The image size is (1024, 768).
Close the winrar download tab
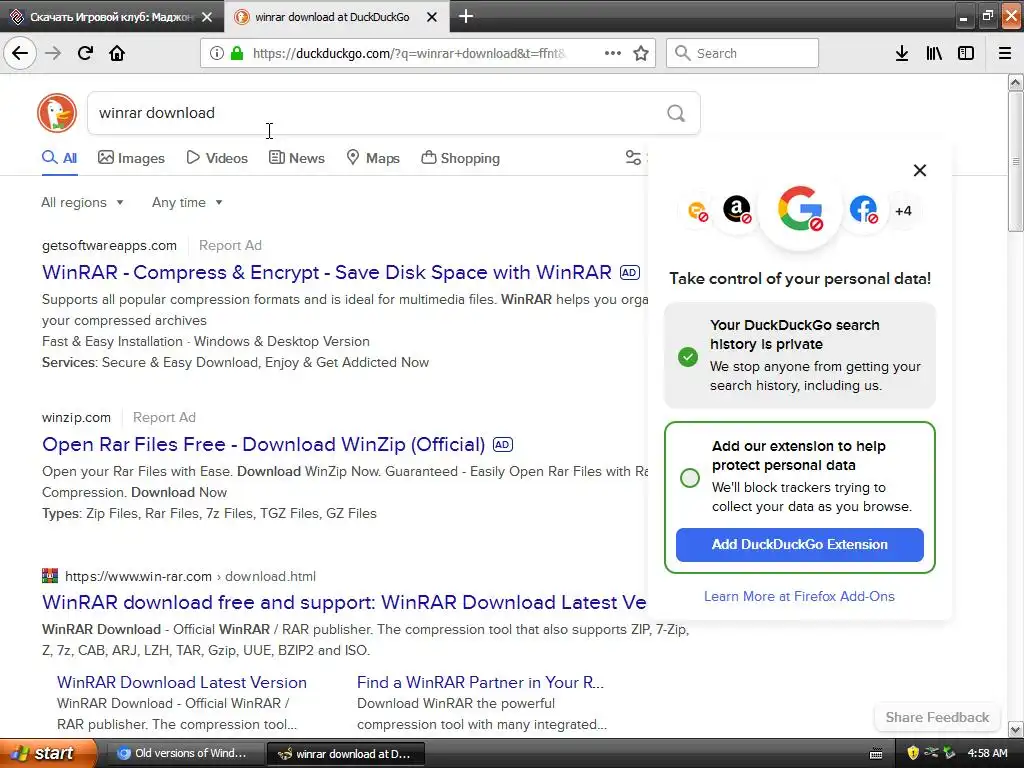pos(432,17)
